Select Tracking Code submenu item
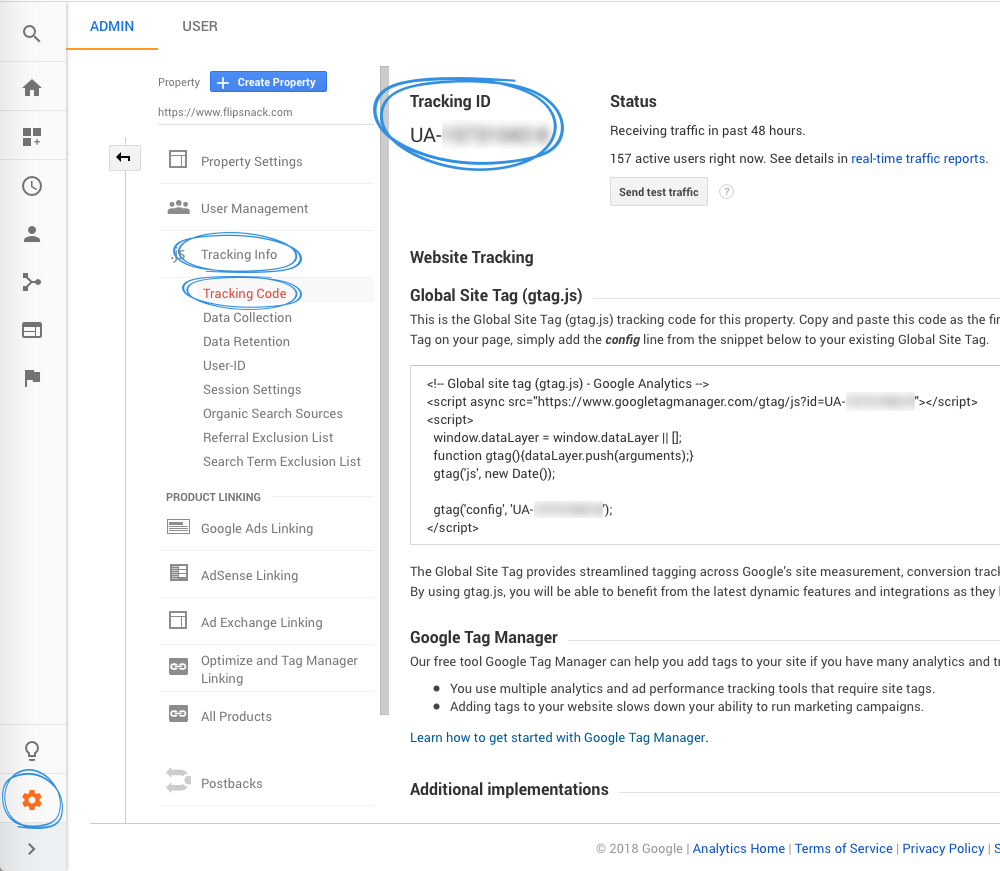The image size is (1000, 871). [x=244, y=293]
